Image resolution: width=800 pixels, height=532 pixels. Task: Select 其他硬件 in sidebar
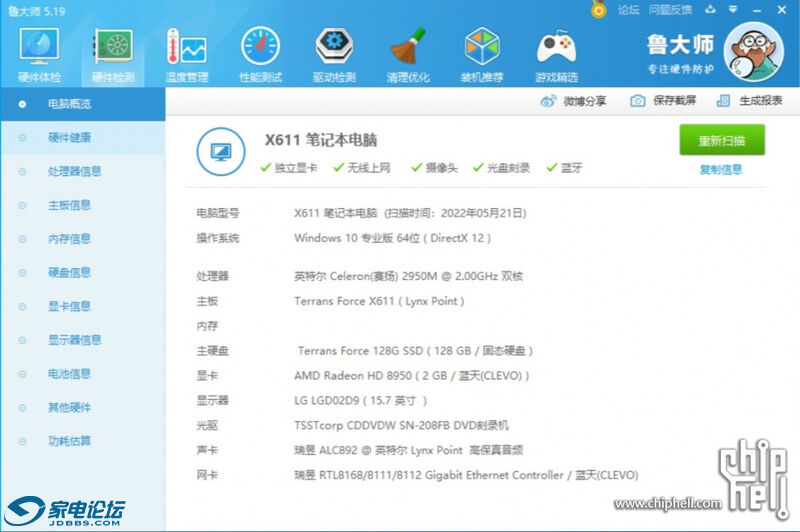[x=83, y=408]
